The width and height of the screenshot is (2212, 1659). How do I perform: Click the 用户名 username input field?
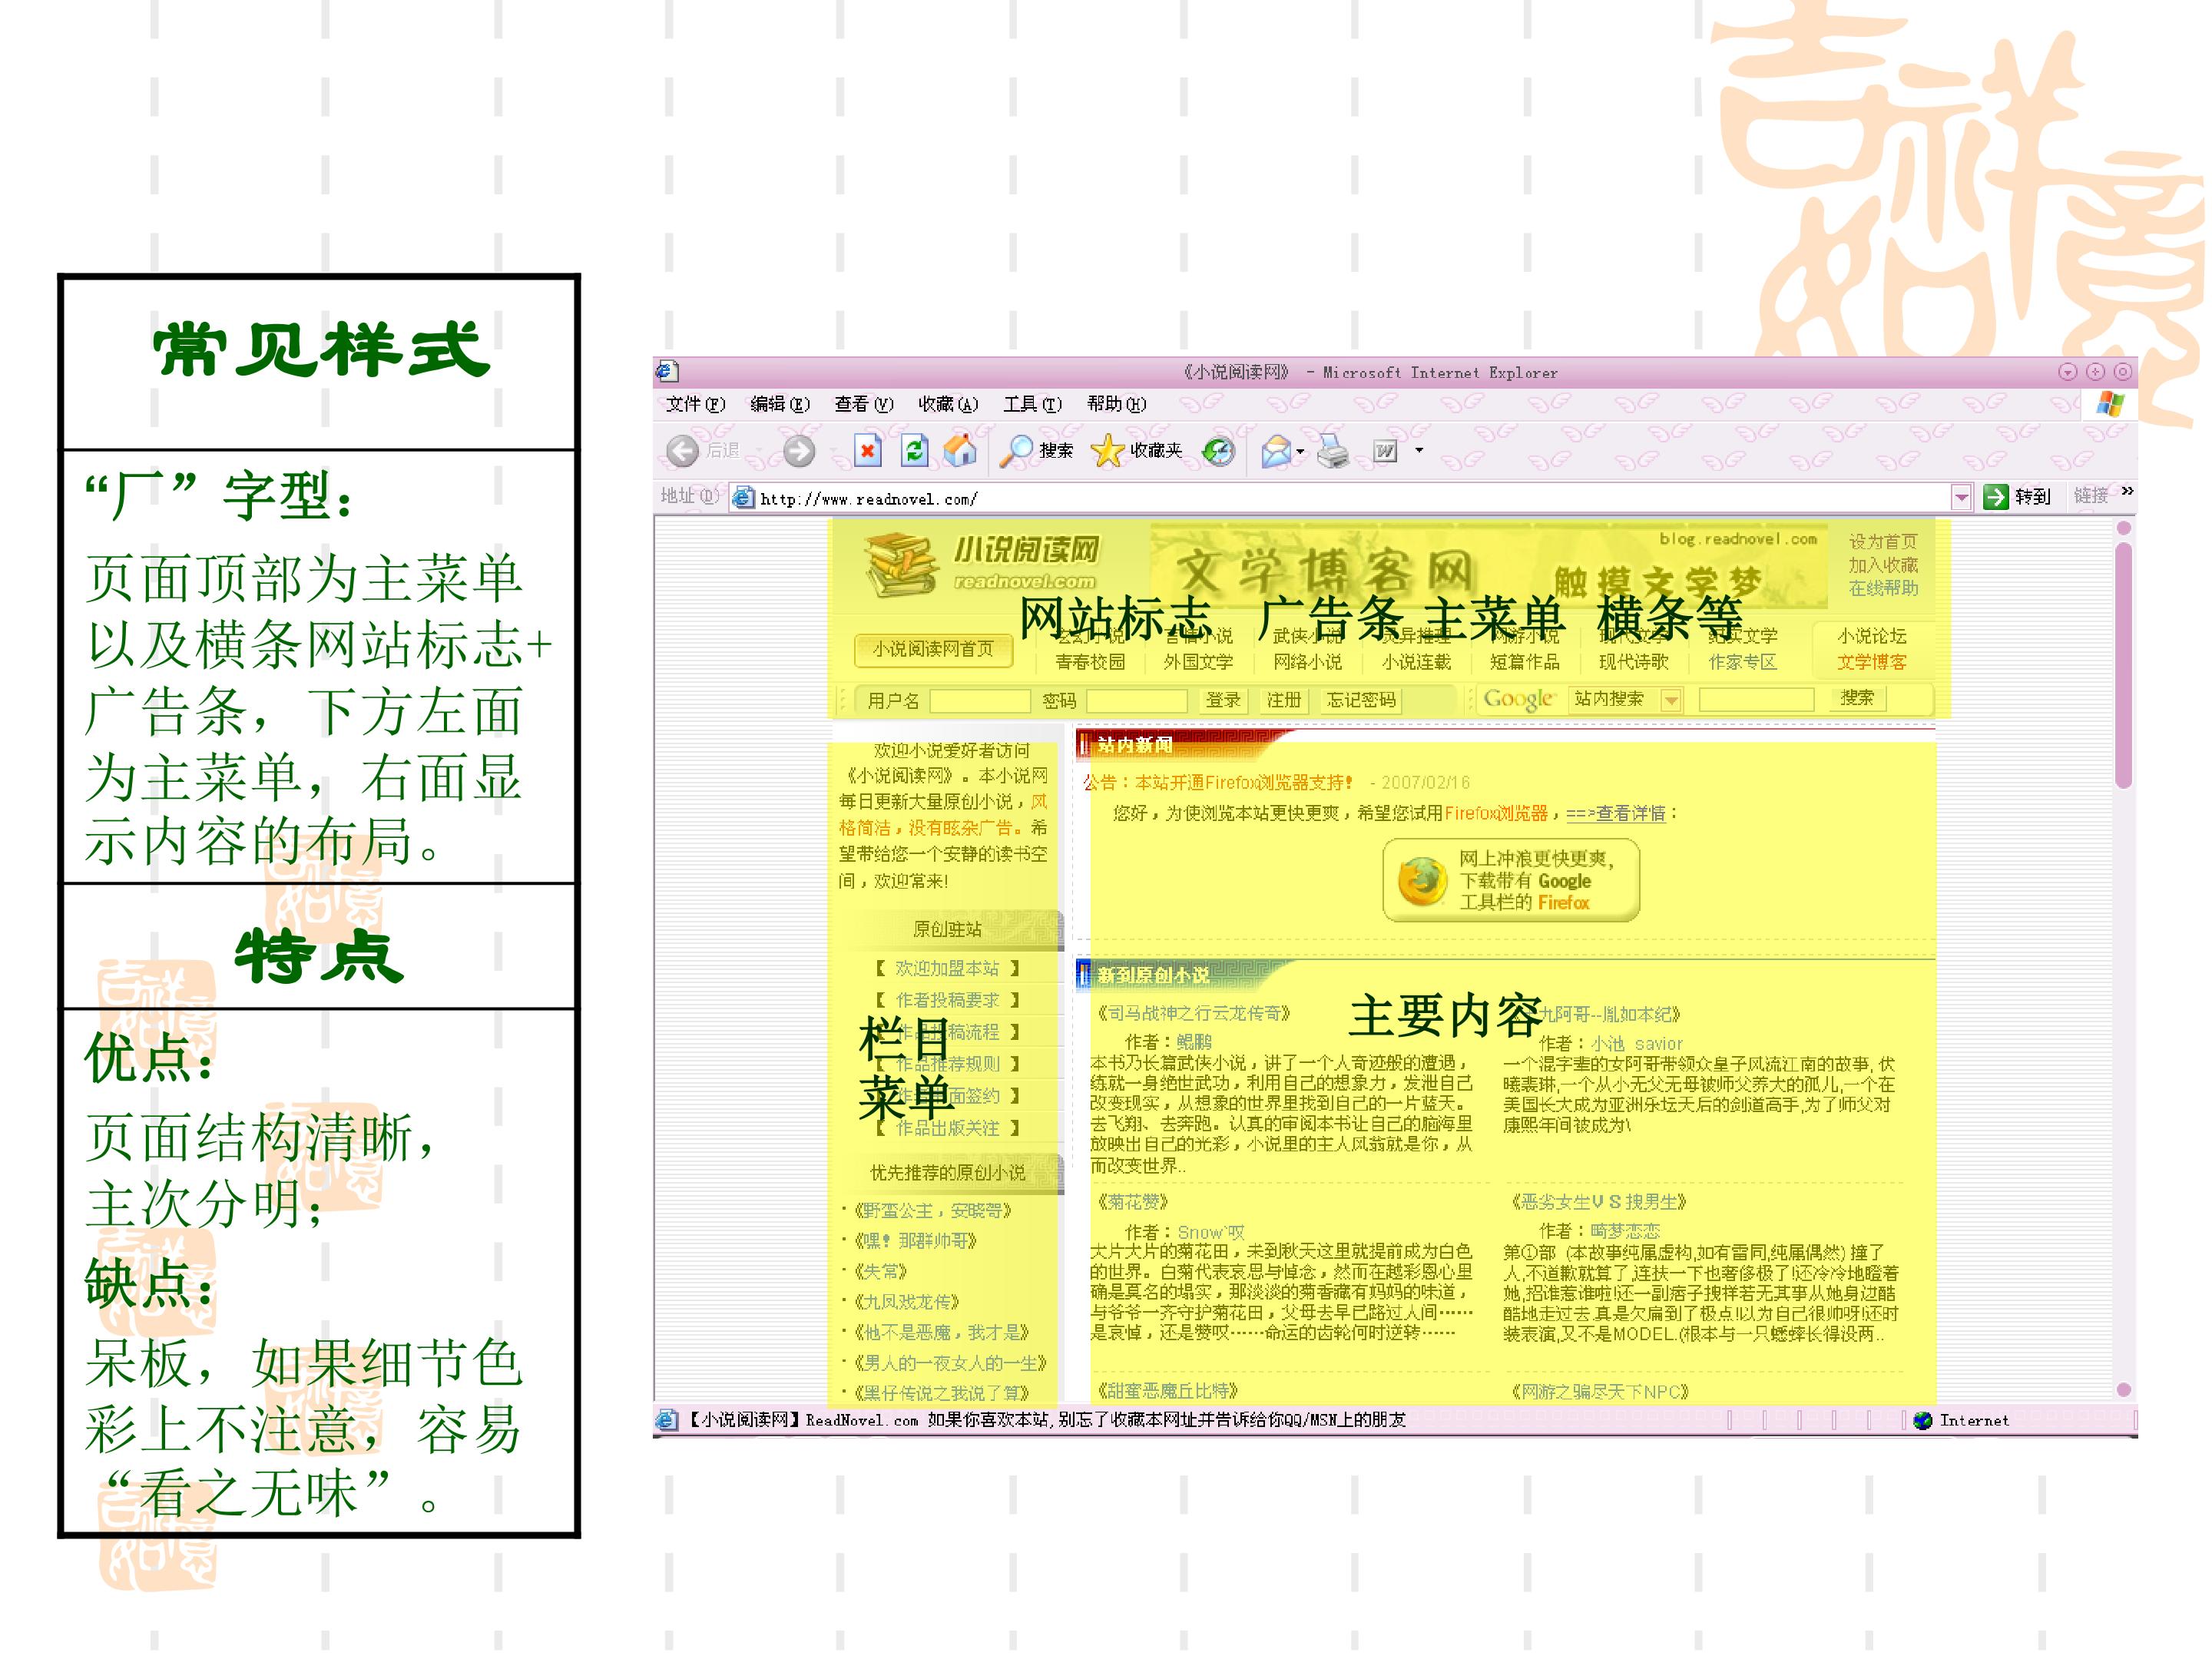click(979, 700)
